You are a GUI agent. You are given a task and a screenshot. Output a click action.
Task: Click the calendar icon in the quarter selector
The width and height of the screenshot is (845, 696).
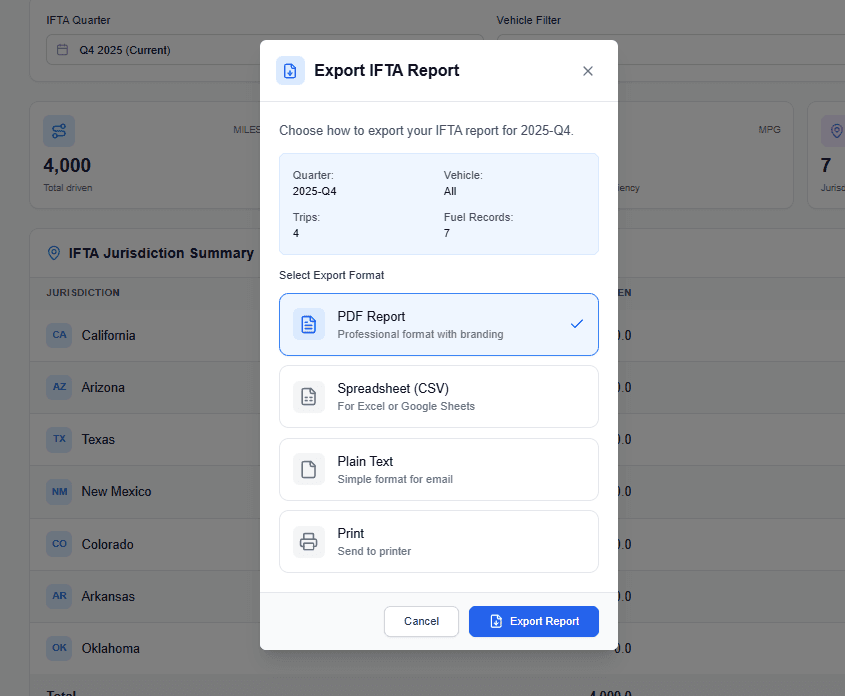pyautogui.click(x=62, y=48)
